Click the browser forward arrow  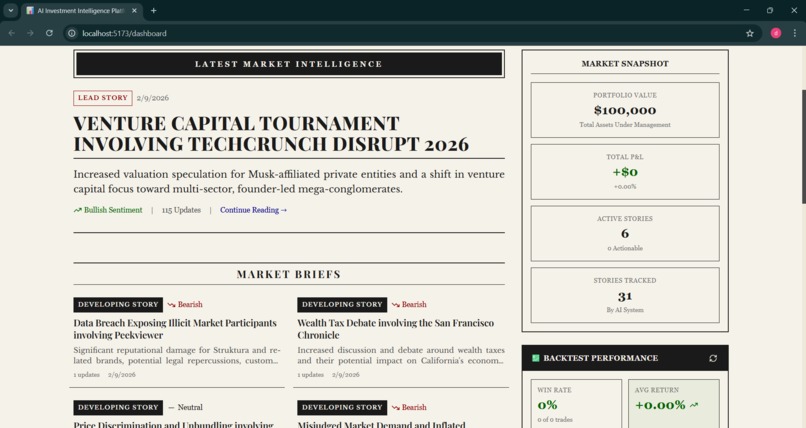[30, 33]
